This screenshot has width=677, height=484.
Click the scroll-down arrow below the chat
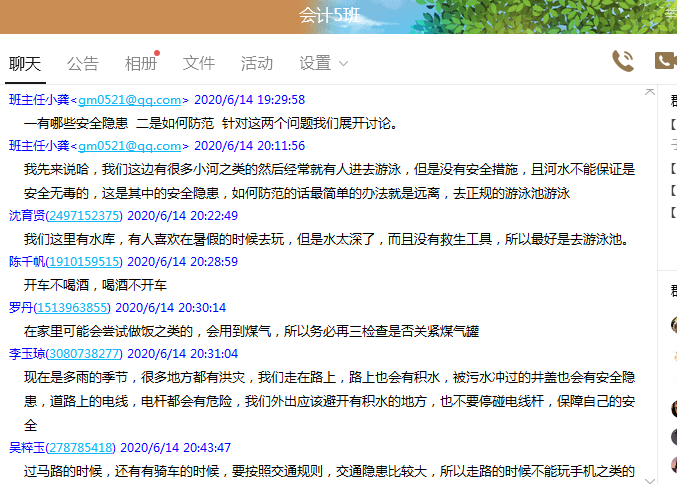(x=650, y=478)
